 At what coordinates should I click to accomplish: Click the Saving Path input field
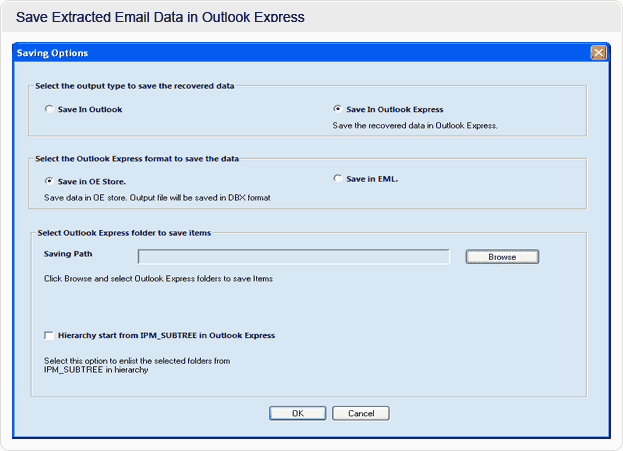click(294, 257)
